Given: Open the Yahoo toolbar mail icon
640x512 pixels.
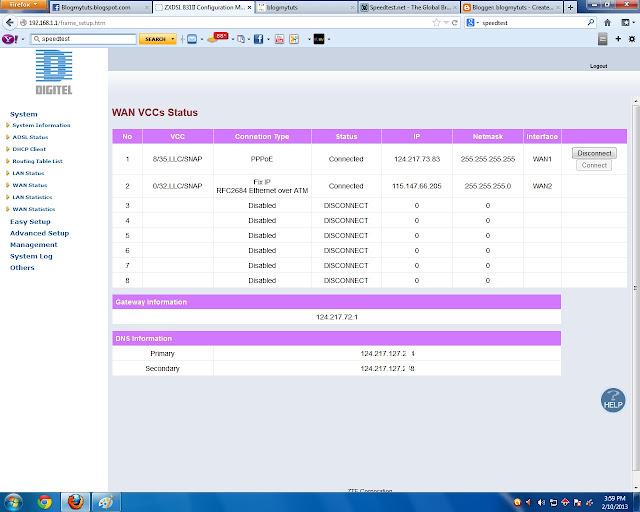Looking at the screenshot, I should (x=192, y=39).
